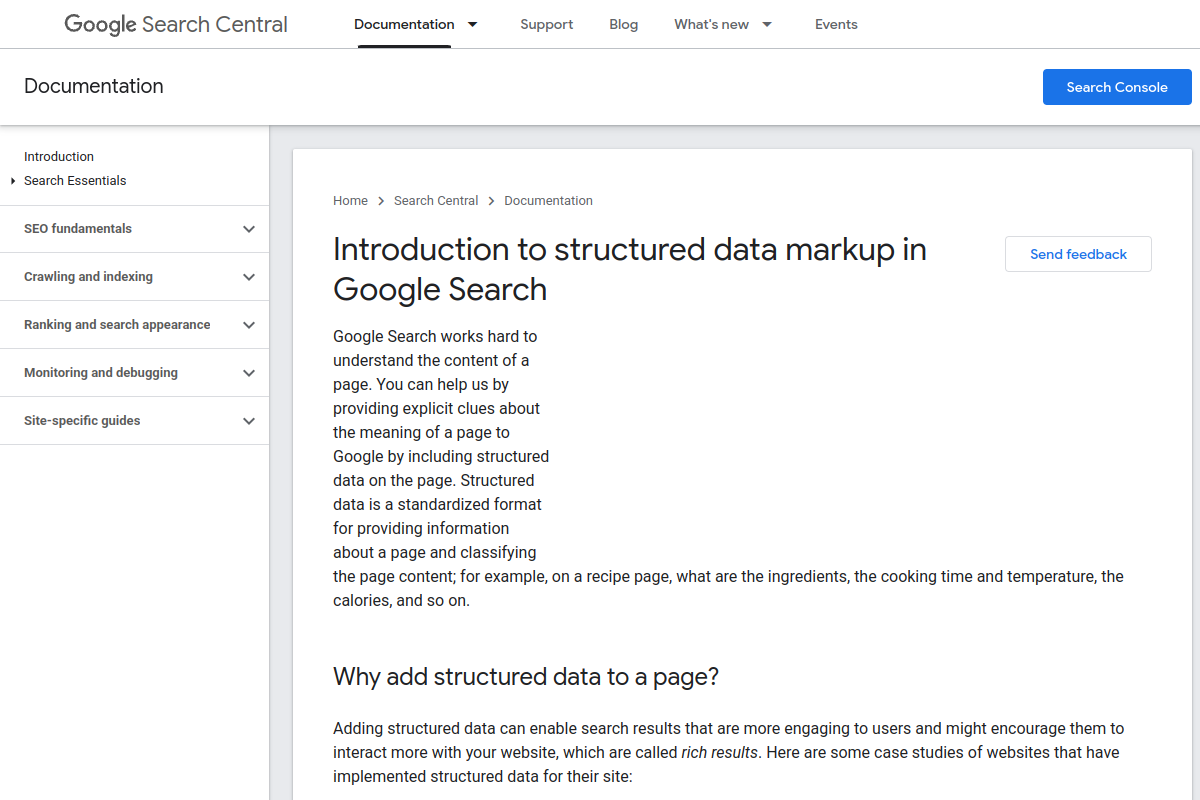The width and height of the screenshot is (1200, 800).
Task: Select the Monitoring and debugging label
Action: pos(101,373)
